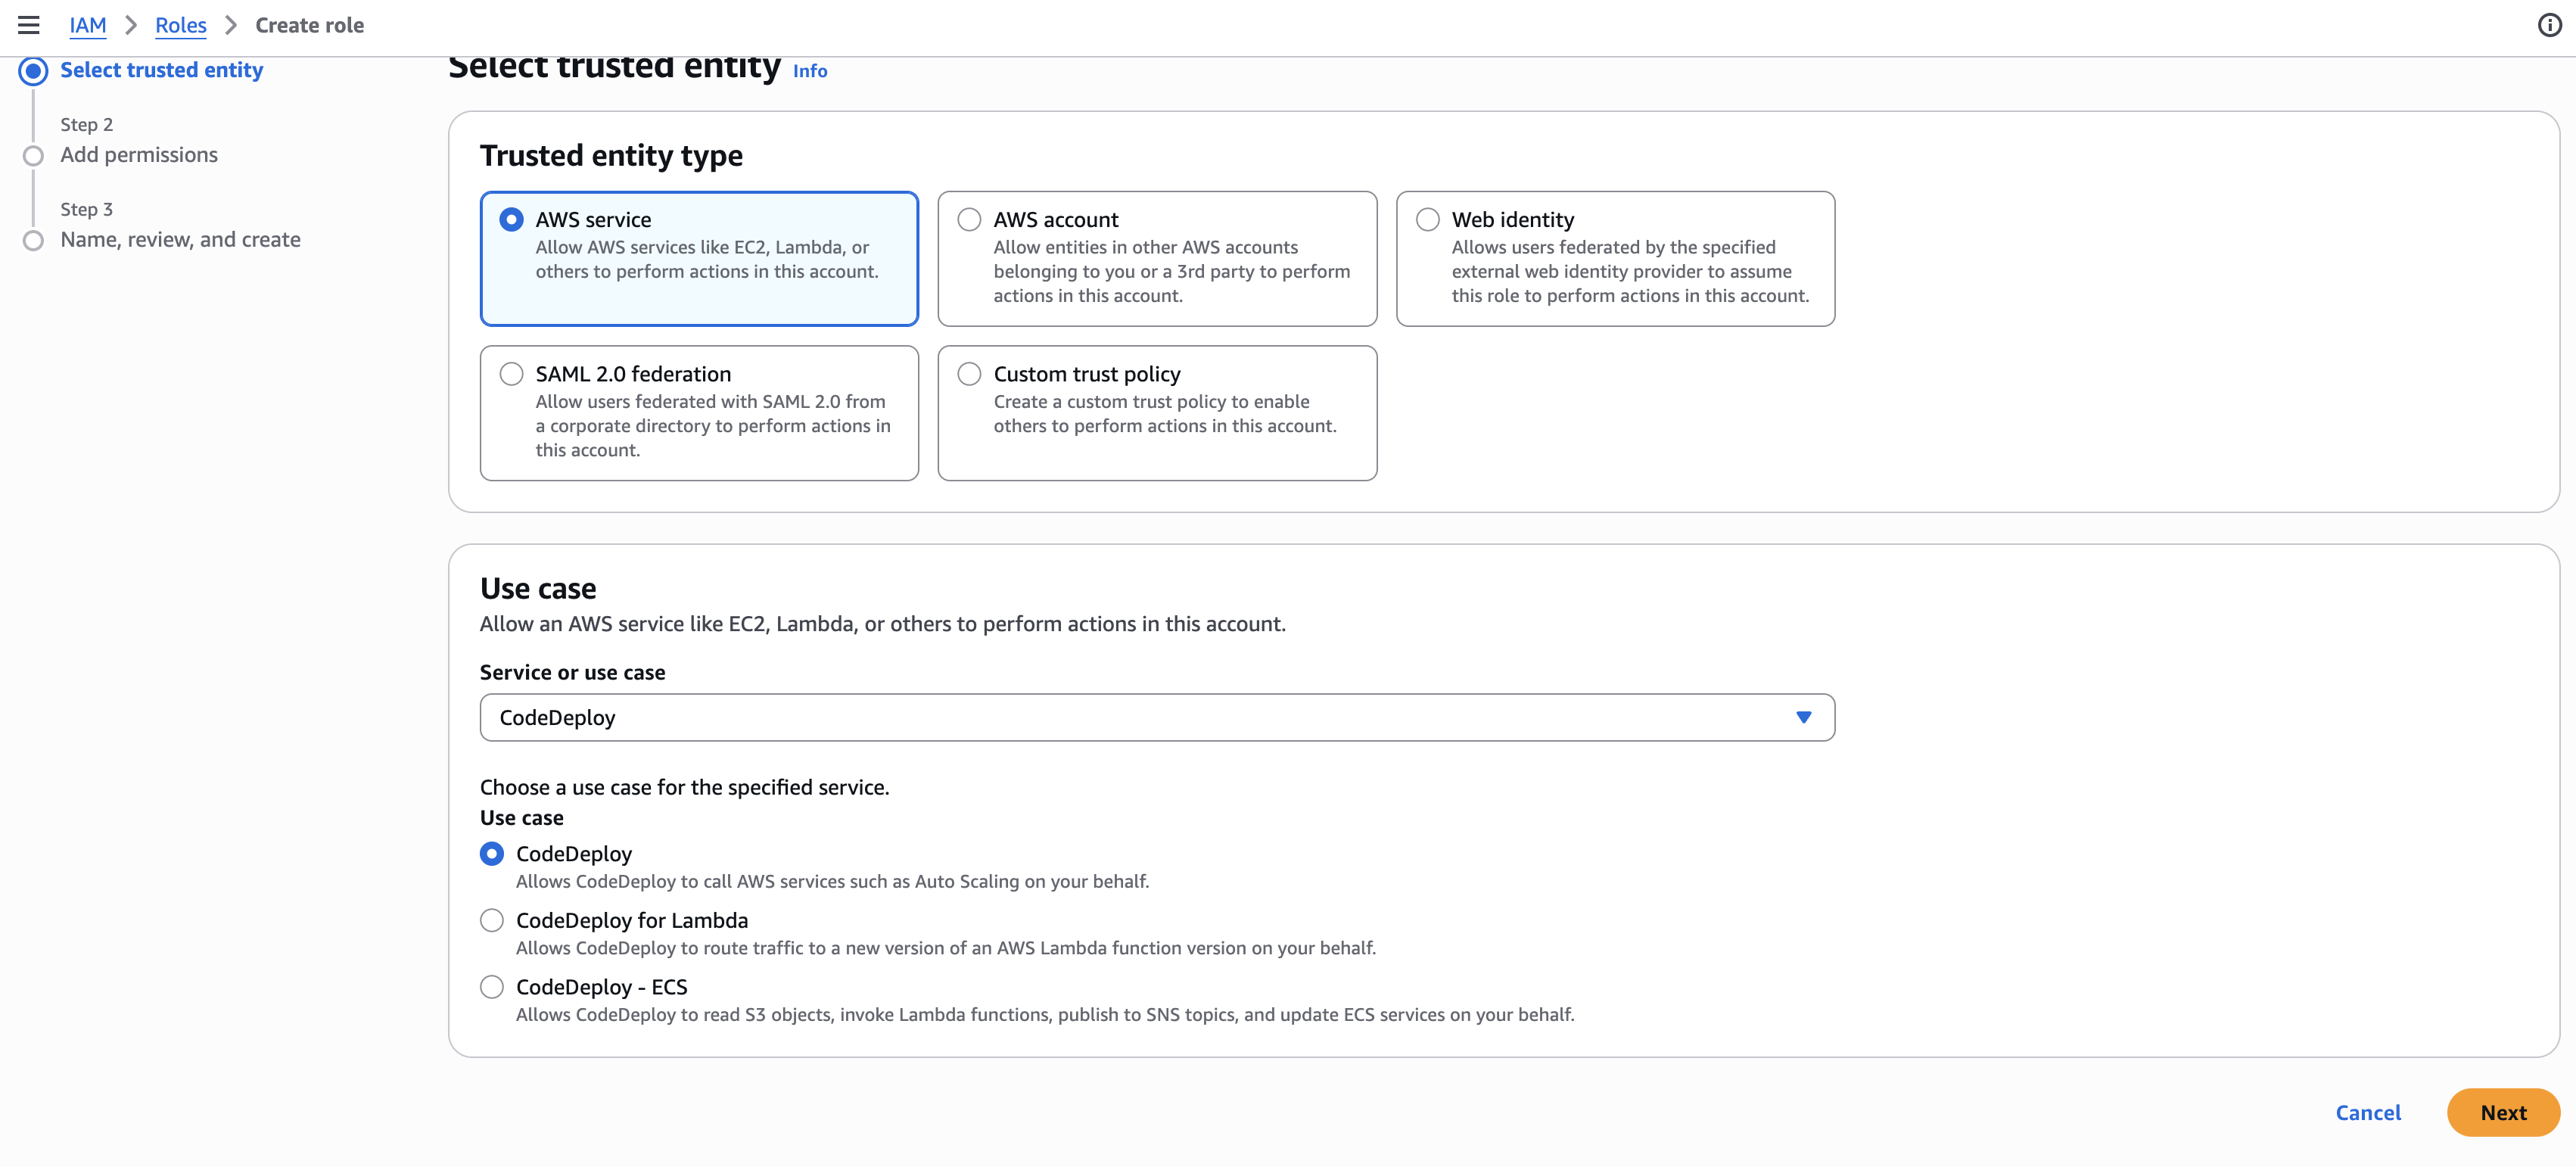Cancel role creation
Image resolution: width=2576 pixels, height=1167 pixels.
2367,1112
